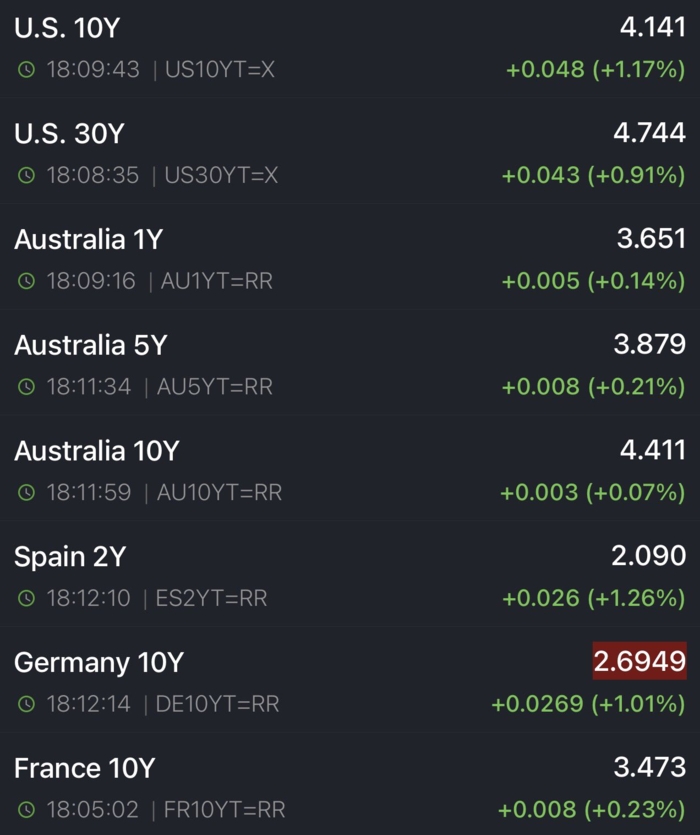The width and height of the screenshot is (700, 835).
Task: Open the U.S. 10Y bond row
Action: [67, 28]
